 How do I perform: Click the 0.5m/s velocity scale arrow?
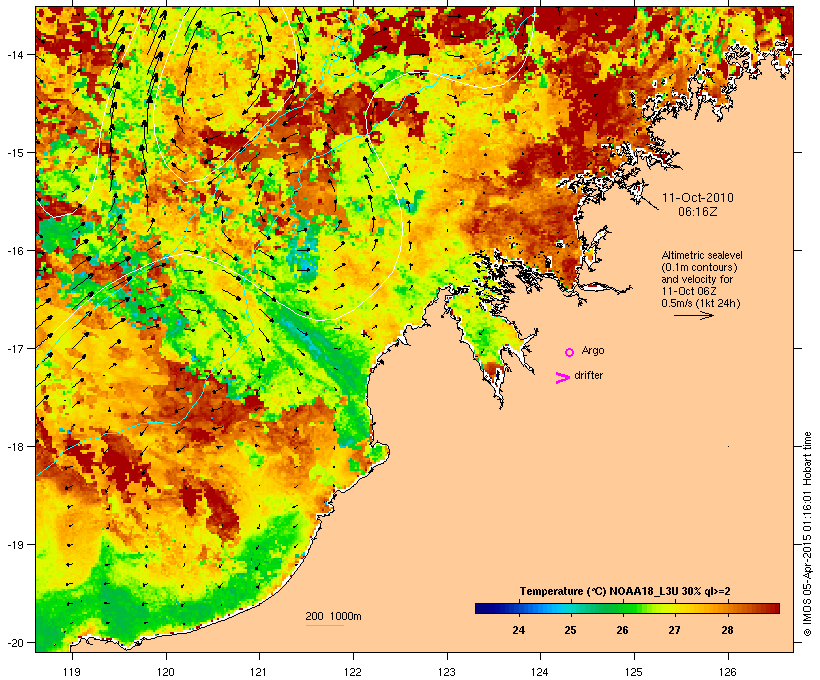pyautogui.click(x=693, y=315)
